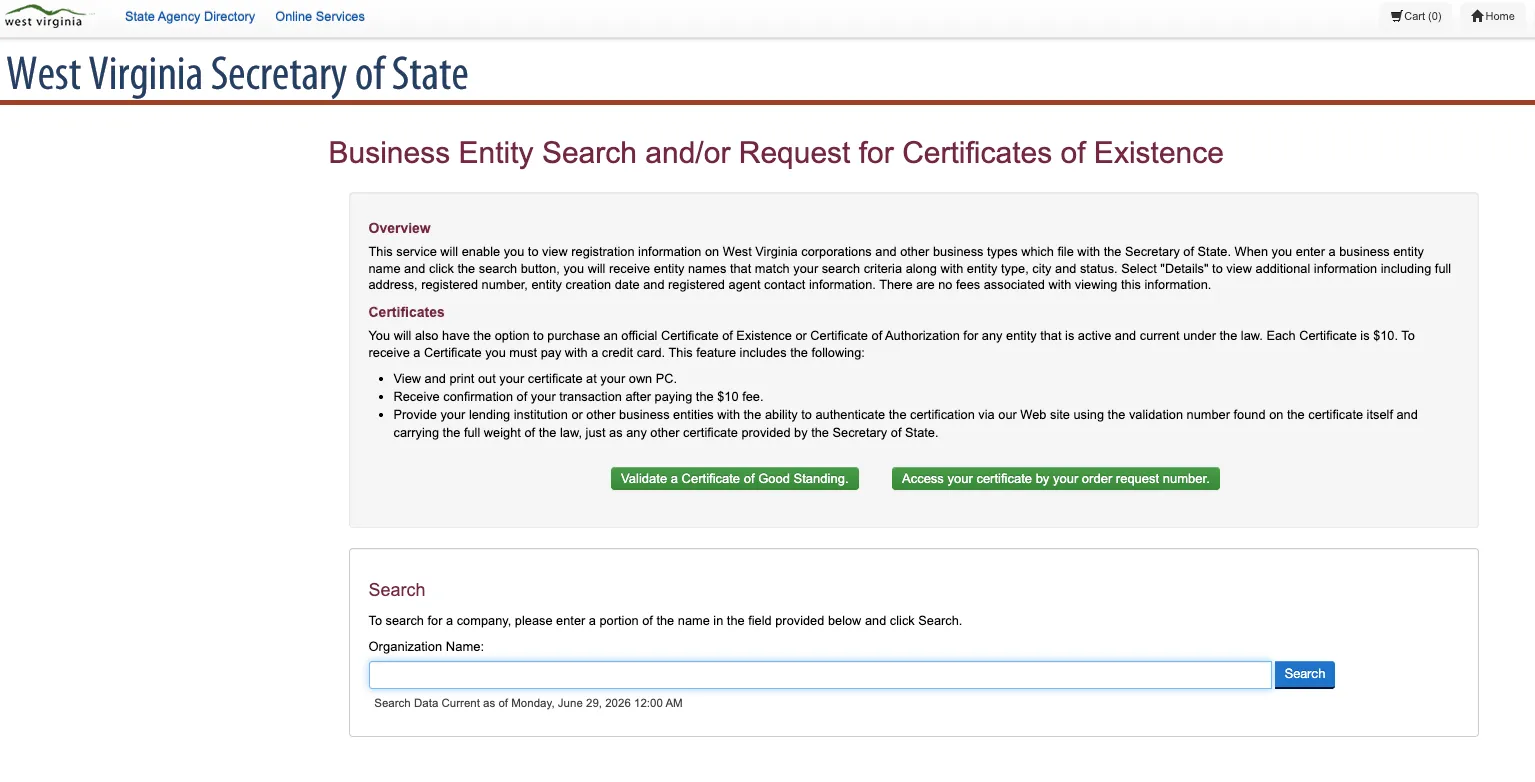Access your certificate by order request number

[1056, 479]
